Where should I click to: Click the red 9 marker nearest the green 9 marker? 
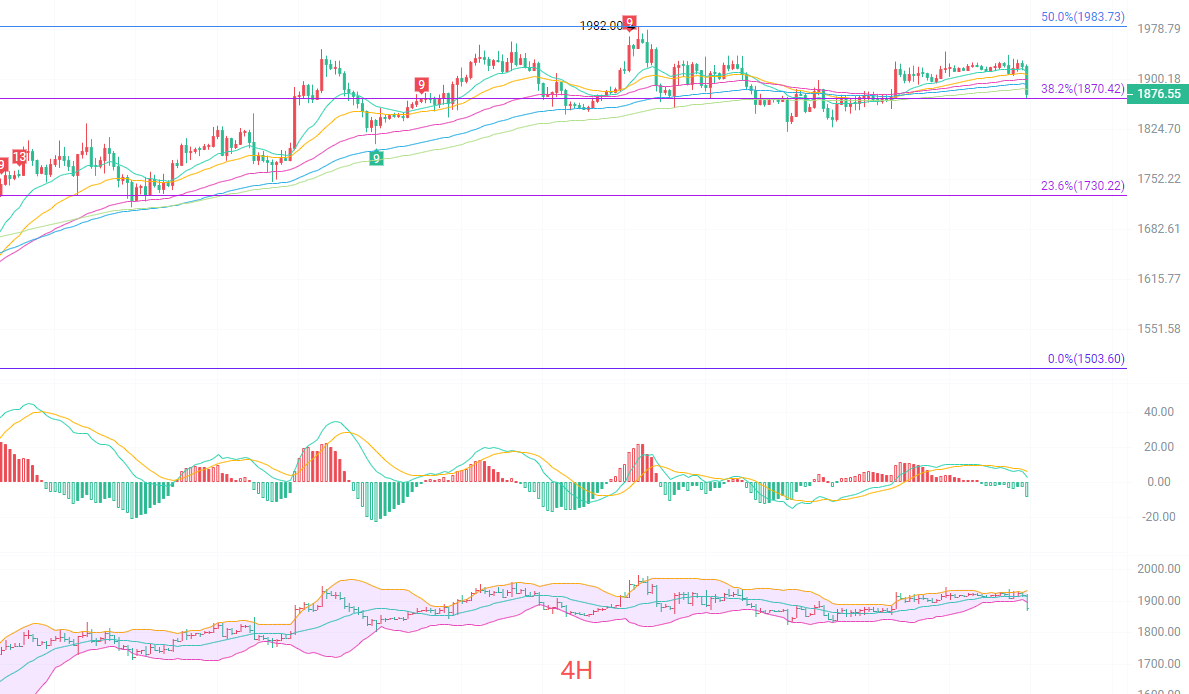click(x=421, y=85)
